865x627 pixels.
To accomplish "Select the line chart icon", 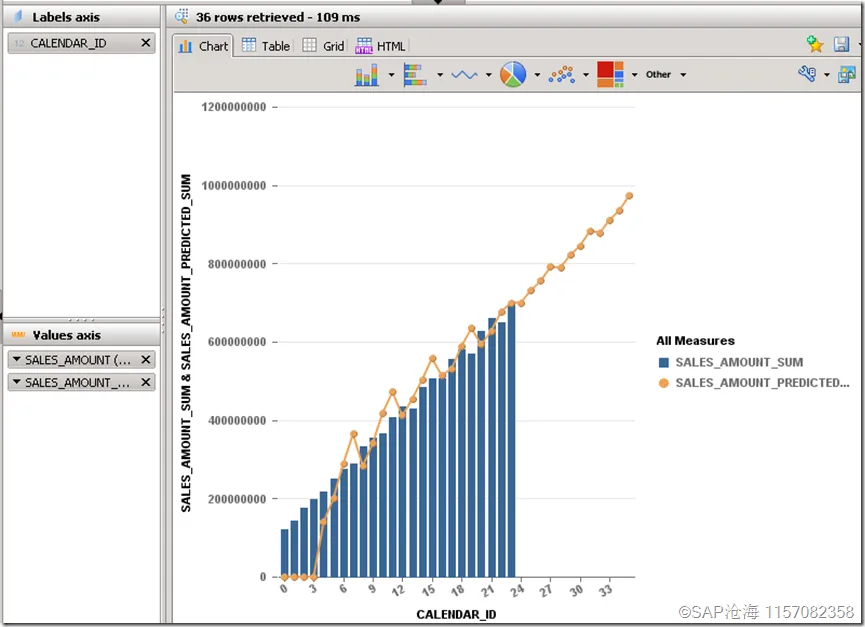I will [464, 74].
